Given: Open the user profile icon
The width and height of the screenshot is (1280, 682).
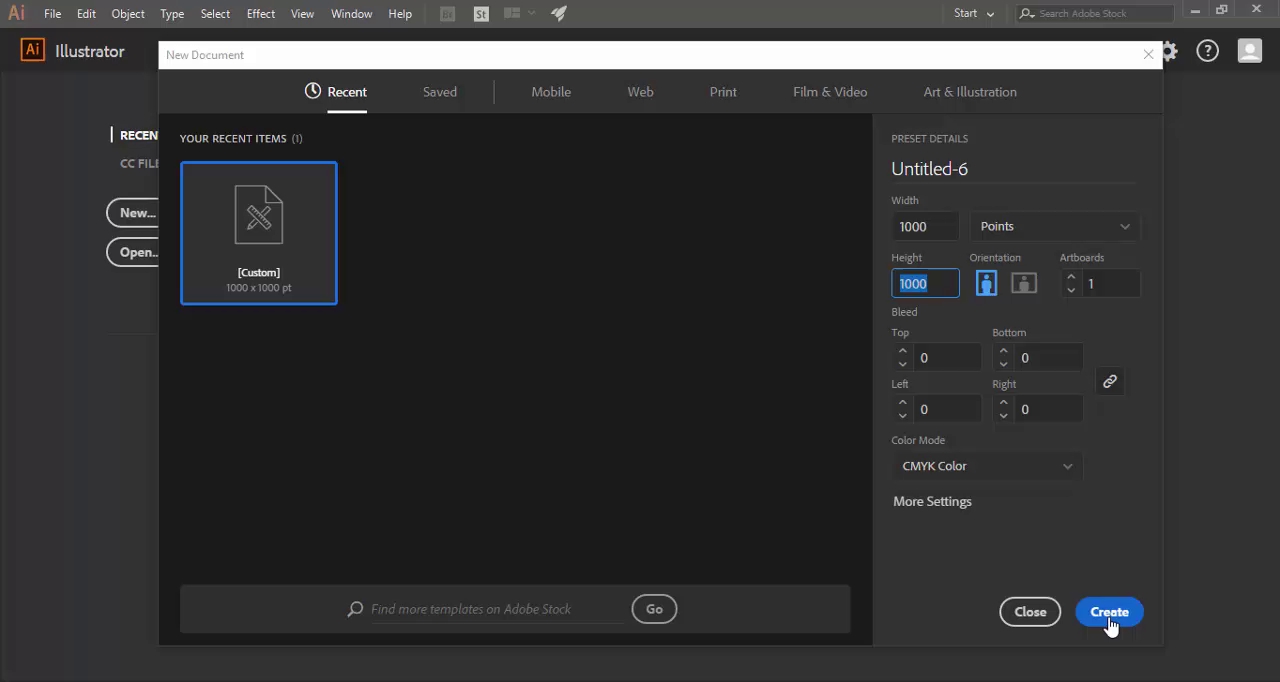Looking at the screenshot, I should click(x=1250, y=51).
